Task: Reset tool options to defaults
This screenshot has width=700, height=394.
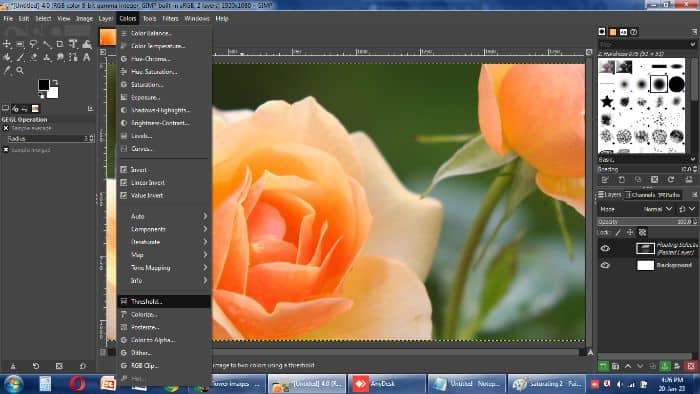Action: (x=83, y=366)
